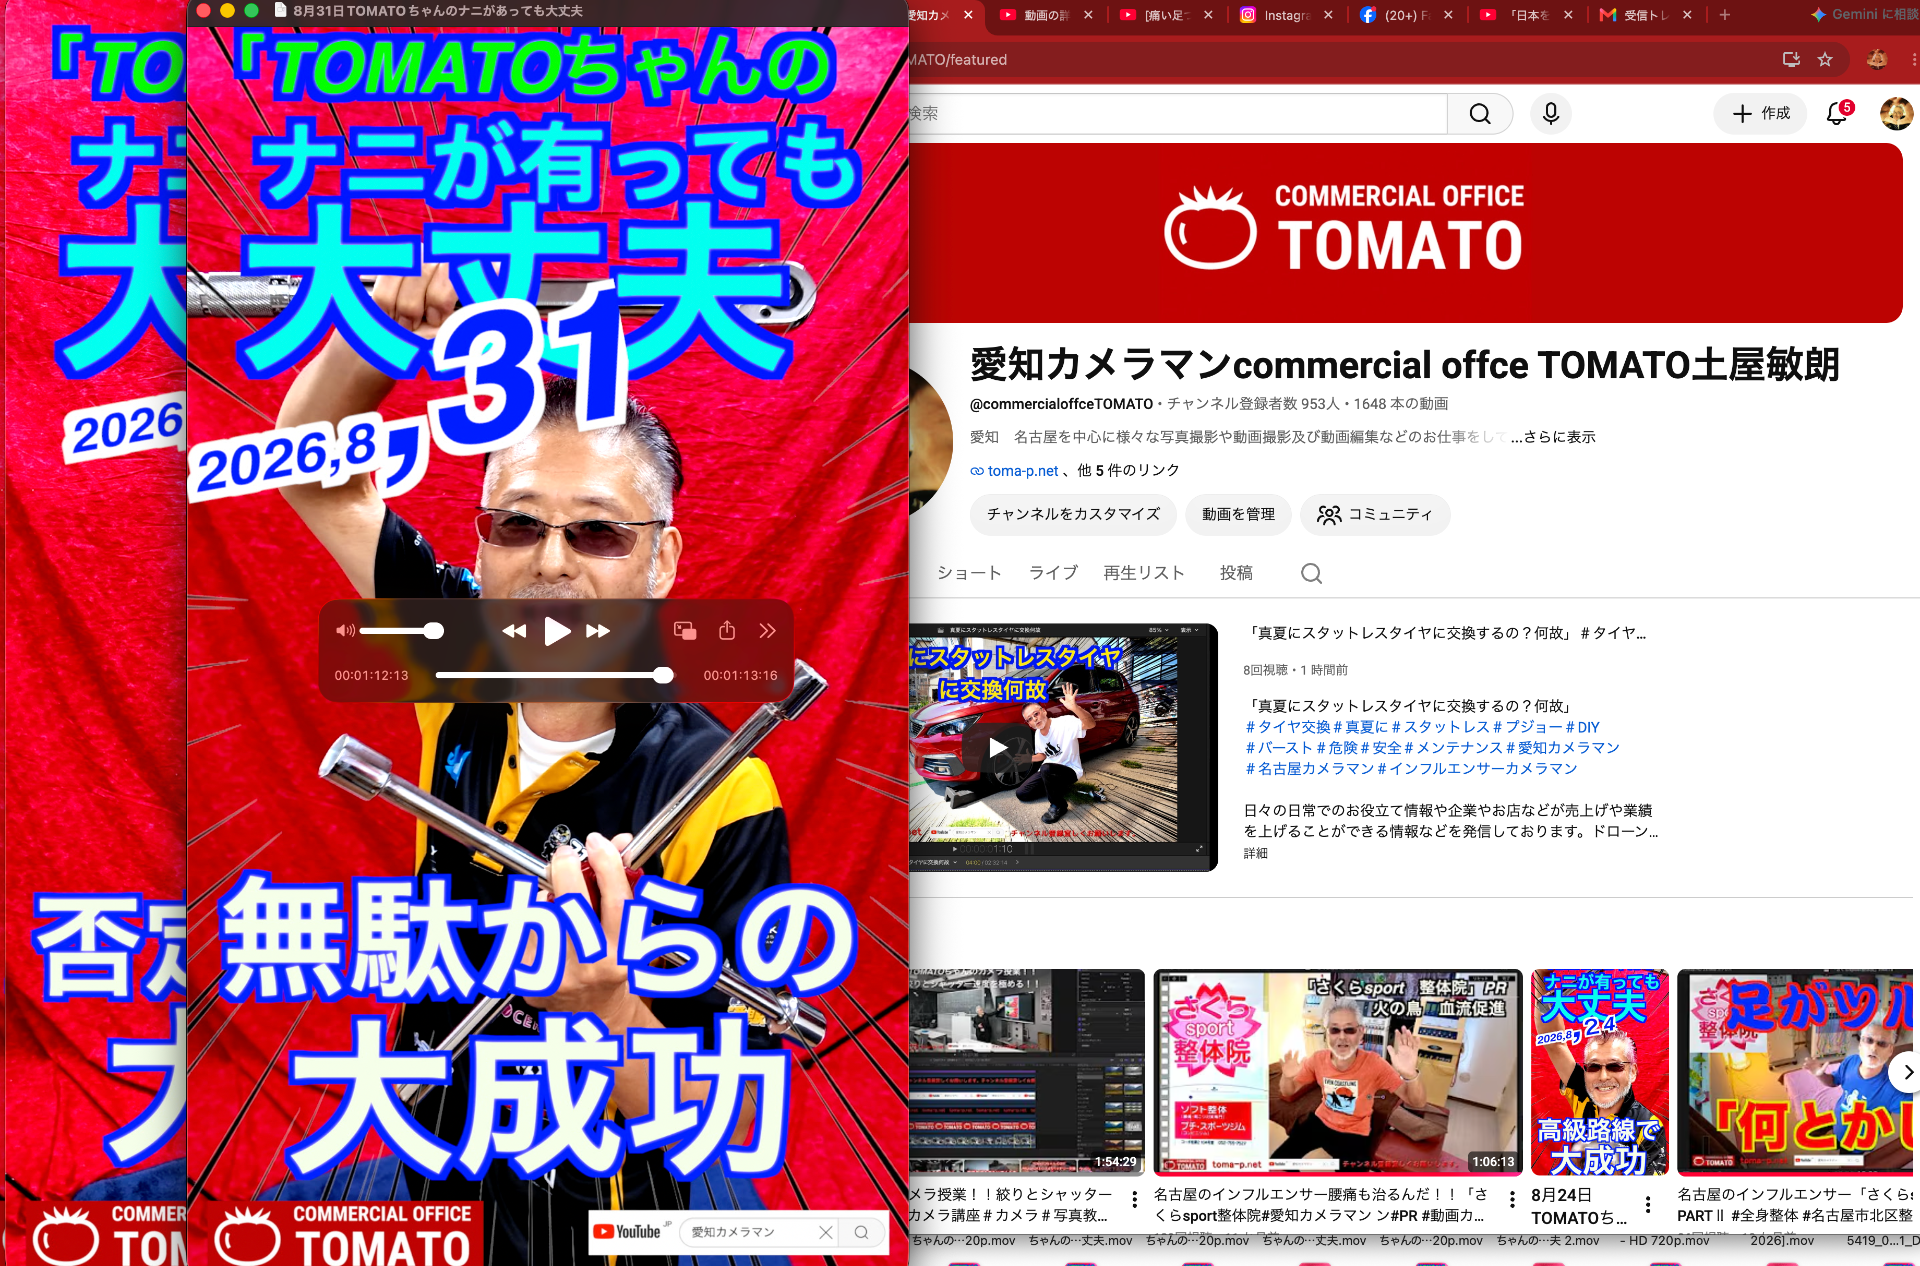Open the featured video title 「真夏にスタッドレスタイヤに交換するの？何故」
Image resolution: width=1920 pixels, height=1266 pixels.
[x=1446, y=633]
